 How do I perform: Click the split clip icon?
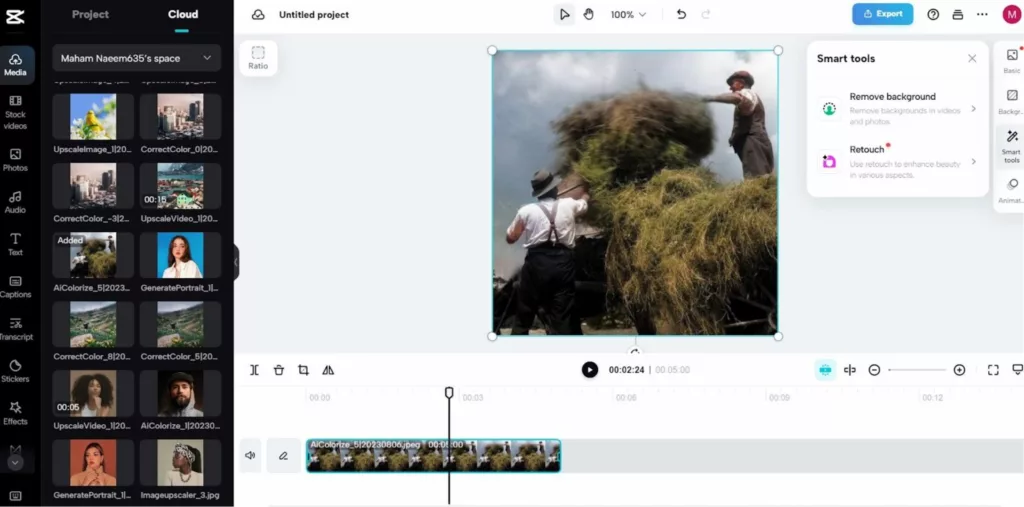coord(254,370)
